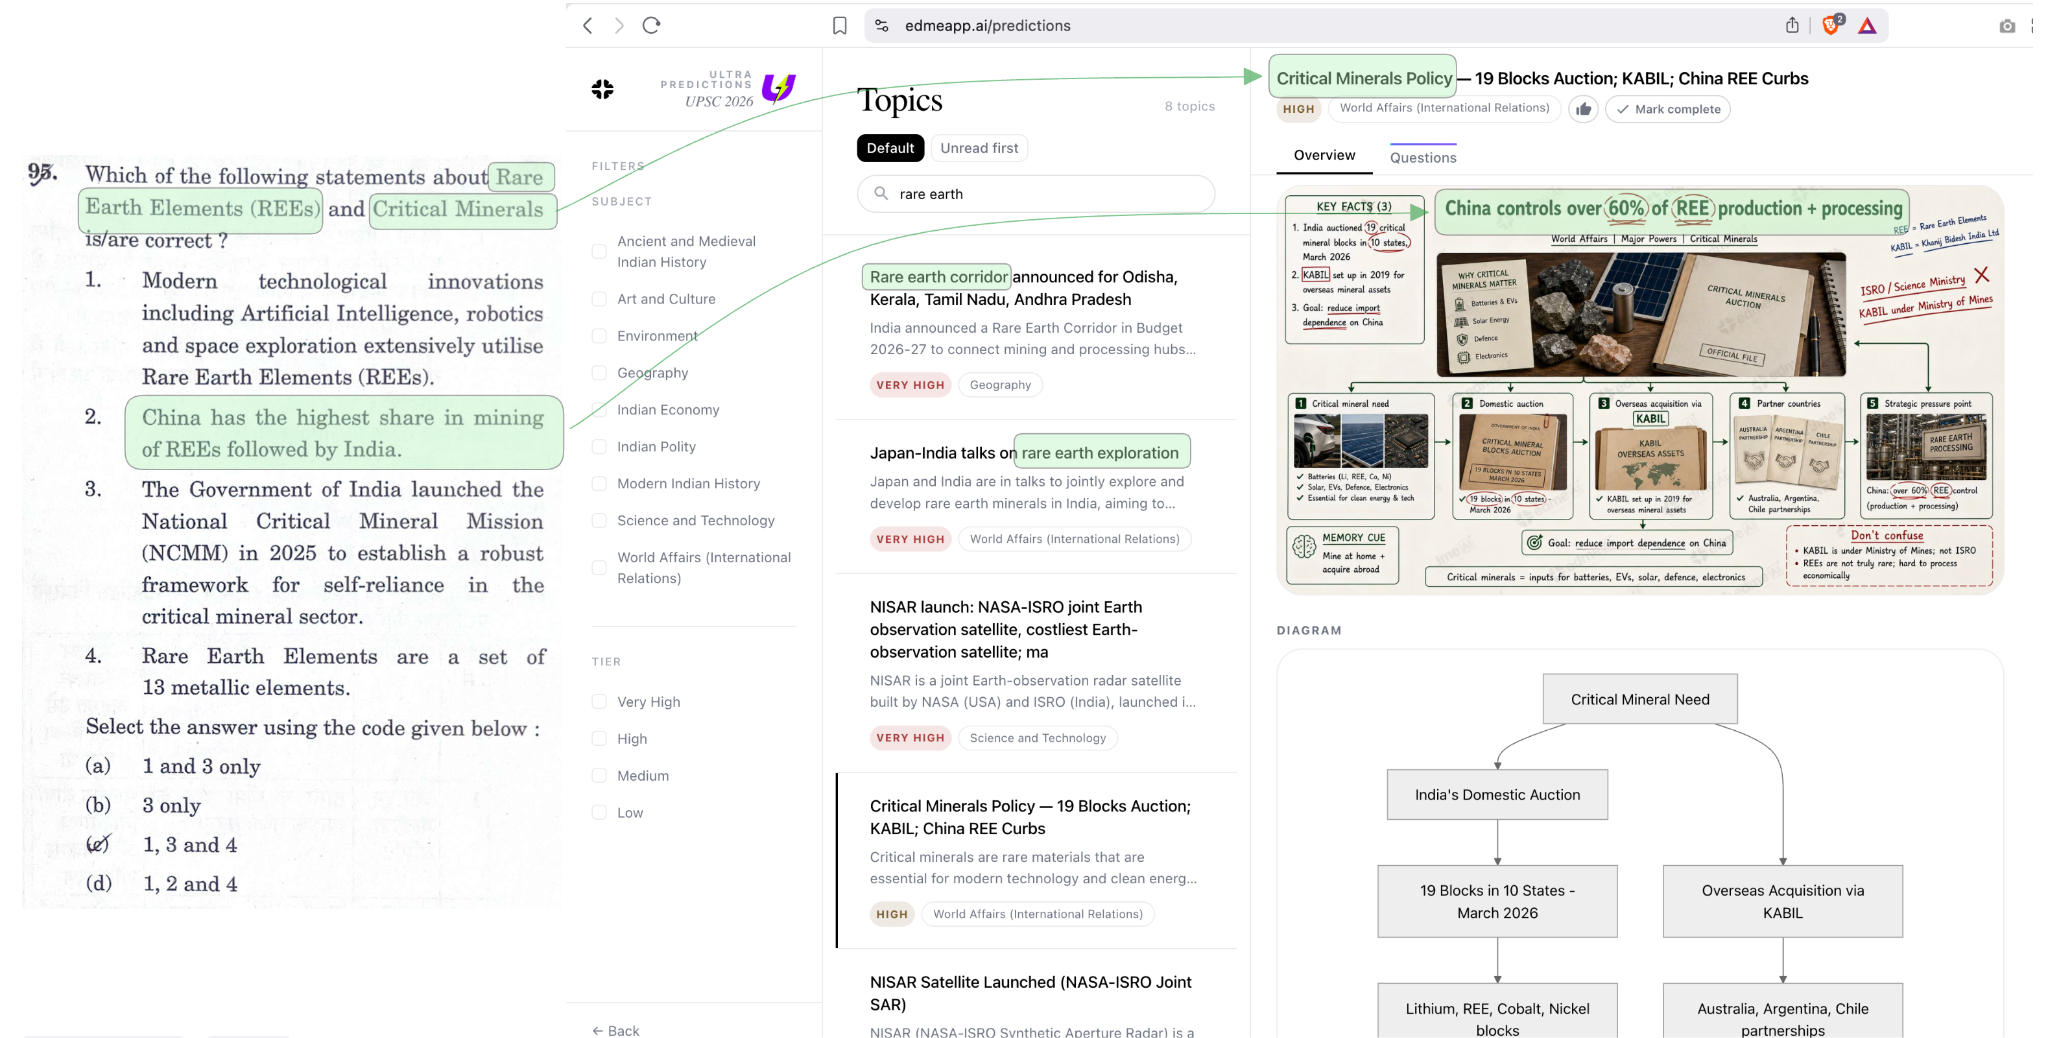Switch to Overview tab
Viewport: 2048px width, 1038px height.
point(1324,156)
